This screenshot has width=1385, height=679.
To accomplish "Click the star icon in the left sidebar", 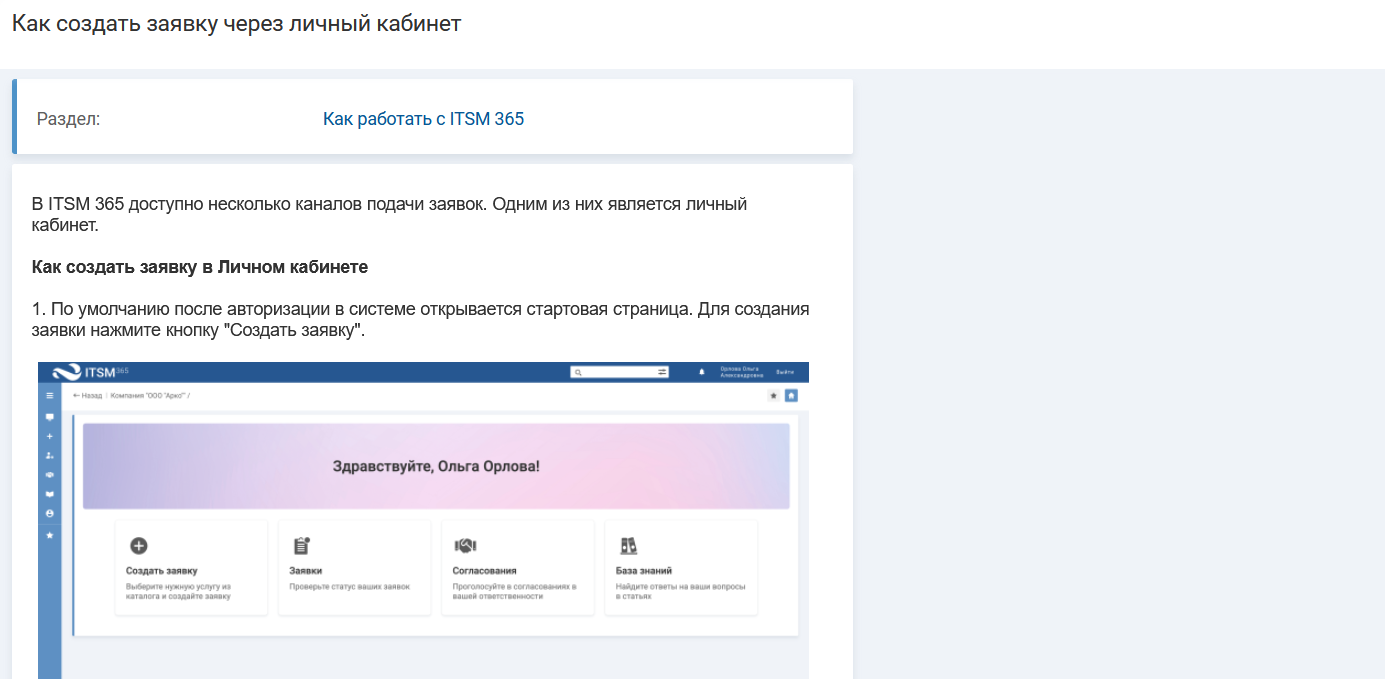I will 49,534.
